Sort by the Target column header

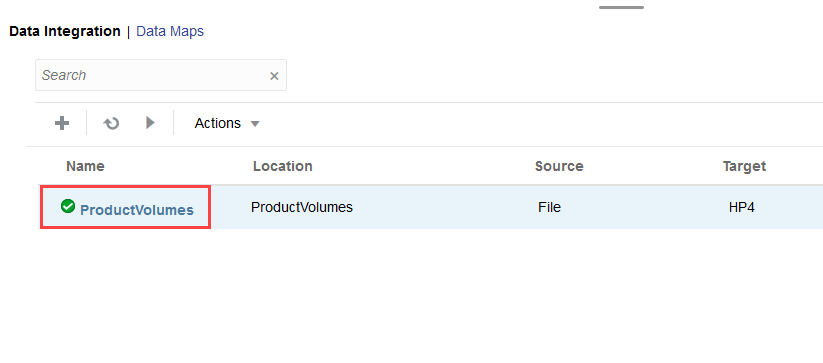(744, 166)
